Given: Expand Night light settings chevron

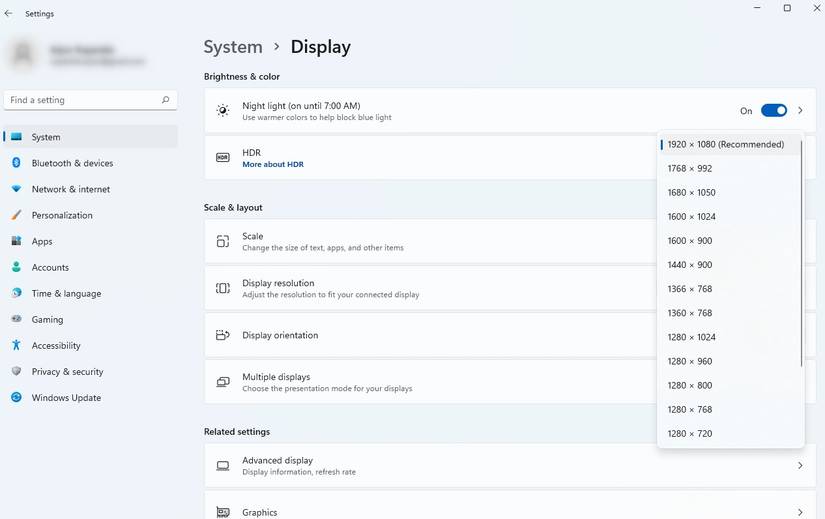Looking at the screenshot, I should [800, 111].
